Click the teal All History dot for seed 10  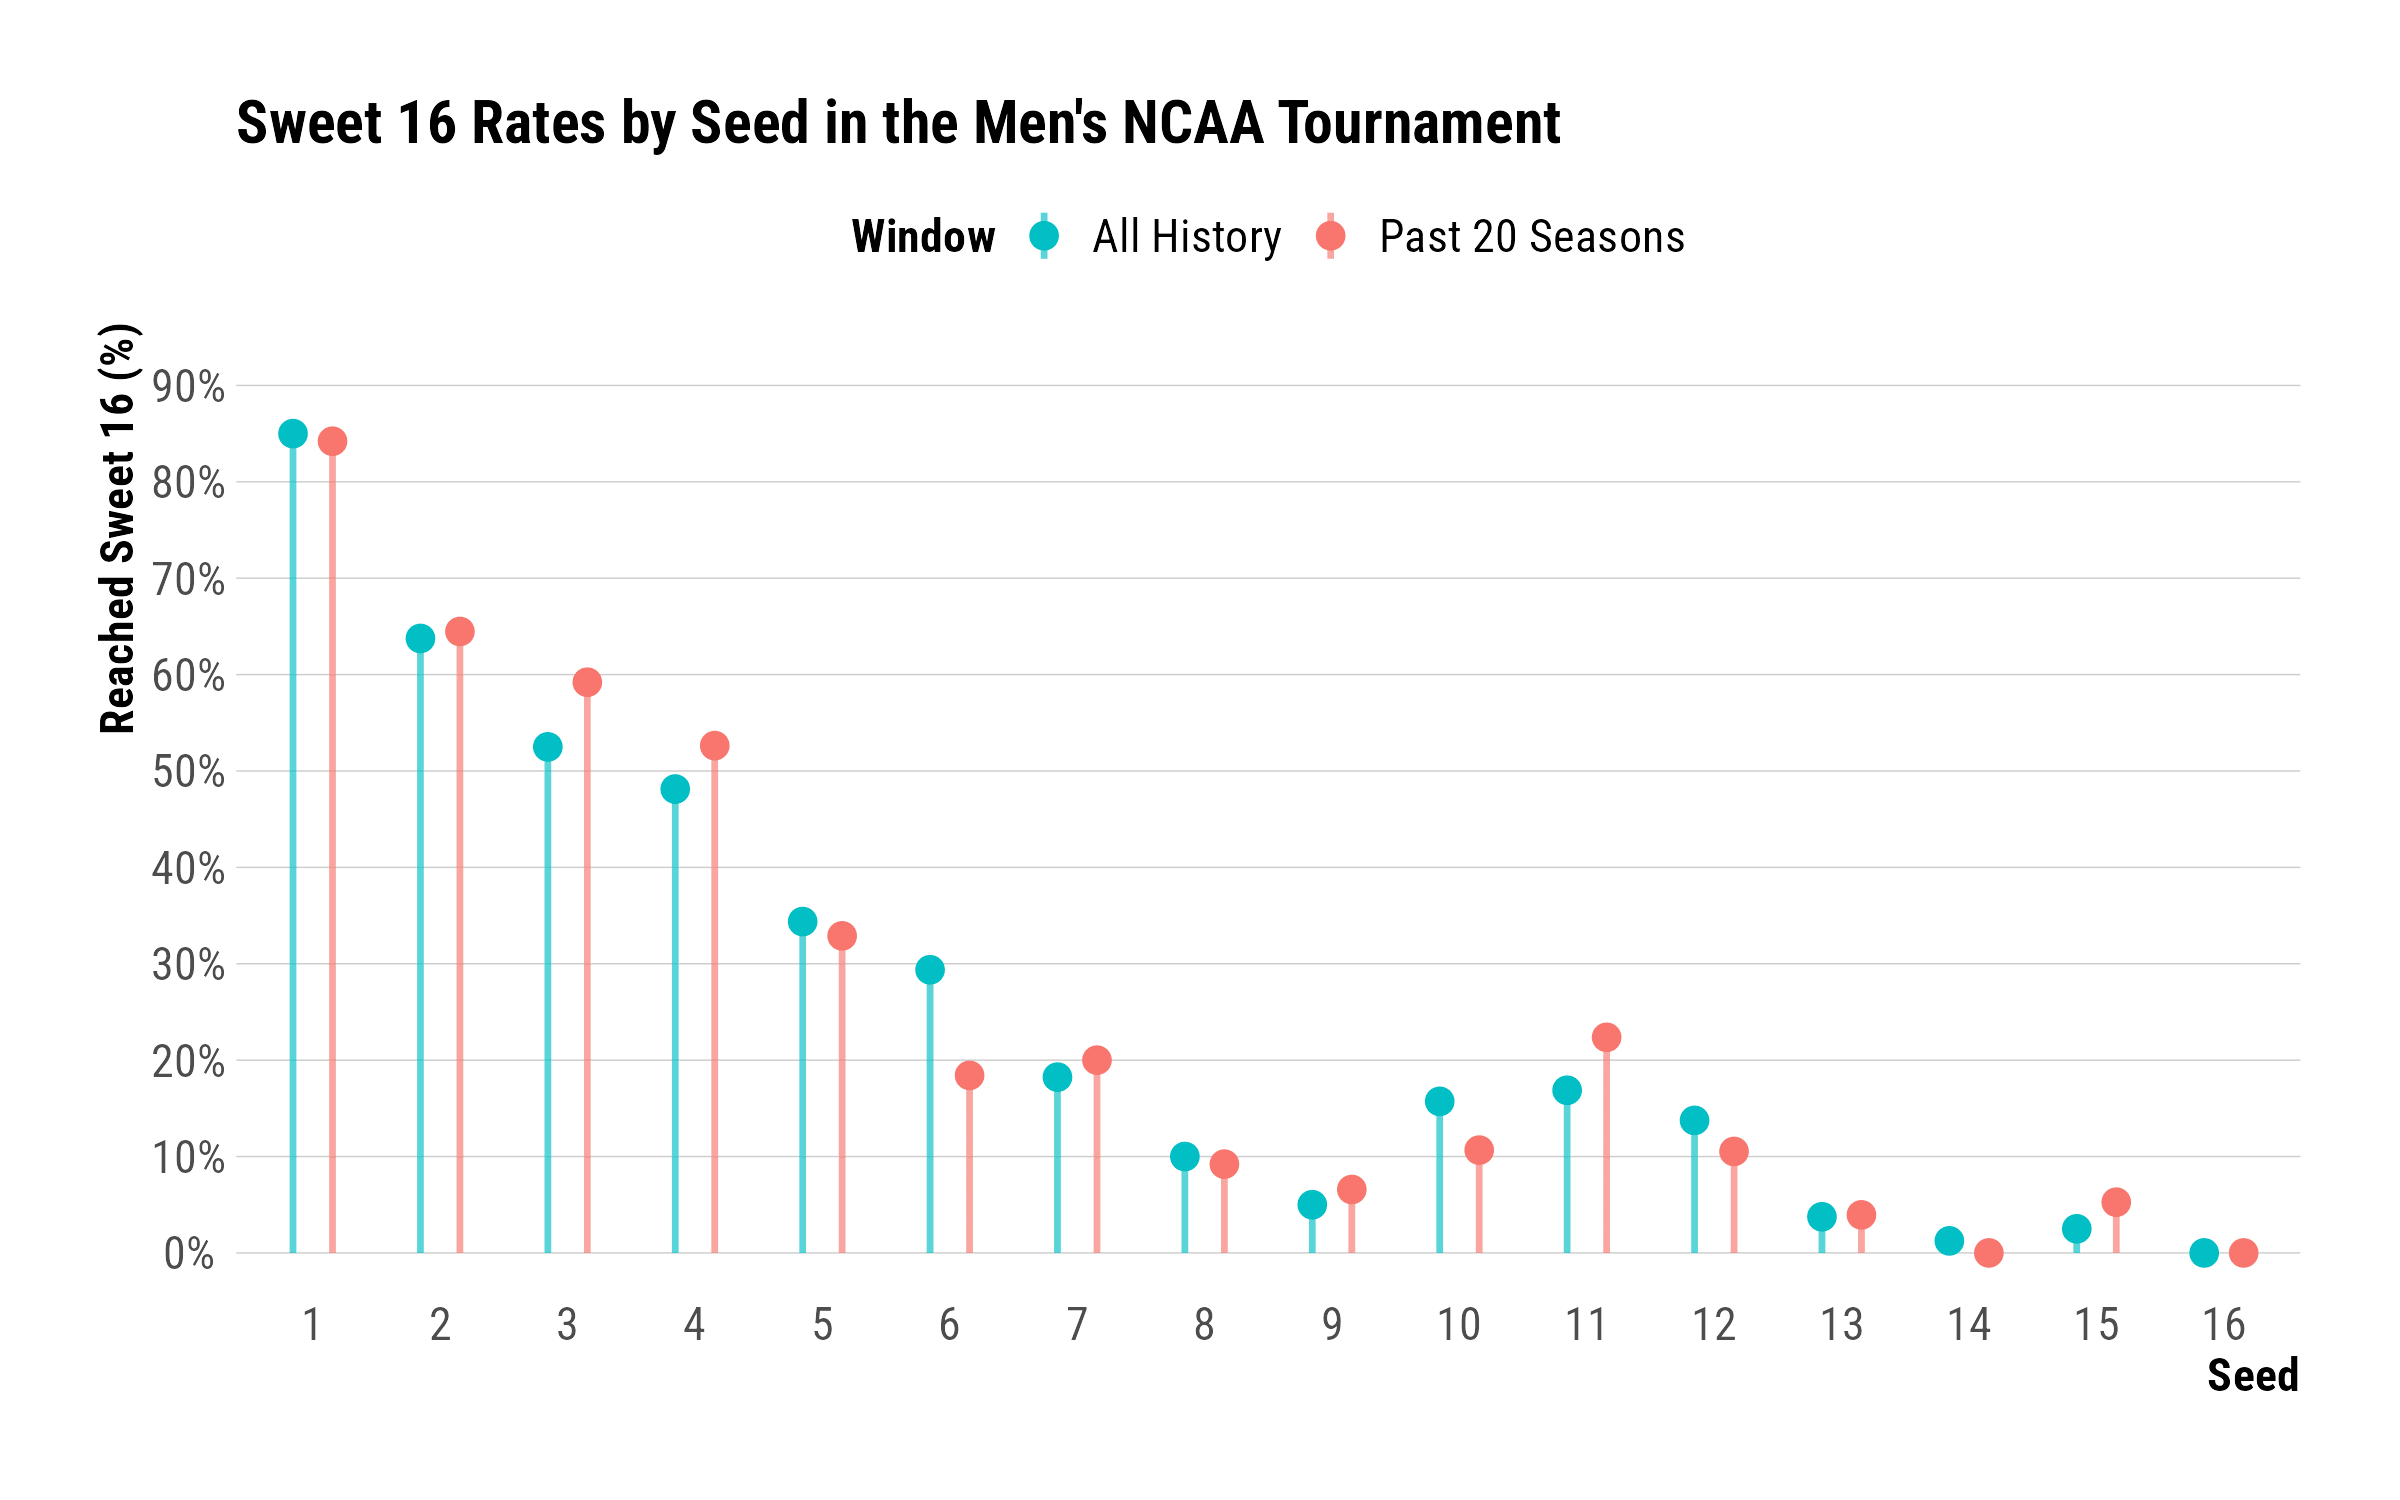pos(1439,1102)
